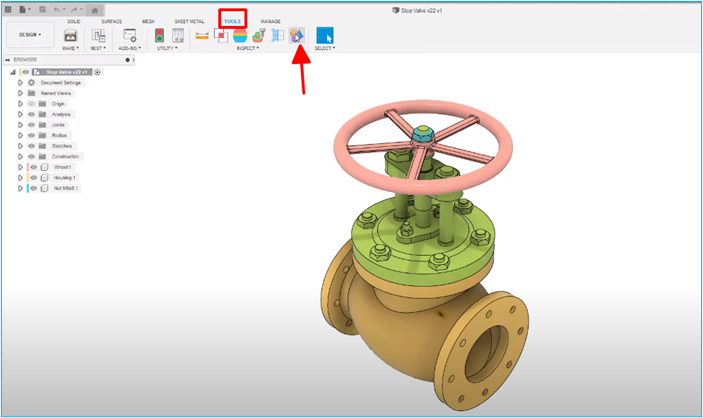Hide the Nut component
This screenshot has width=703, height=418.
[x=34, y=188]
